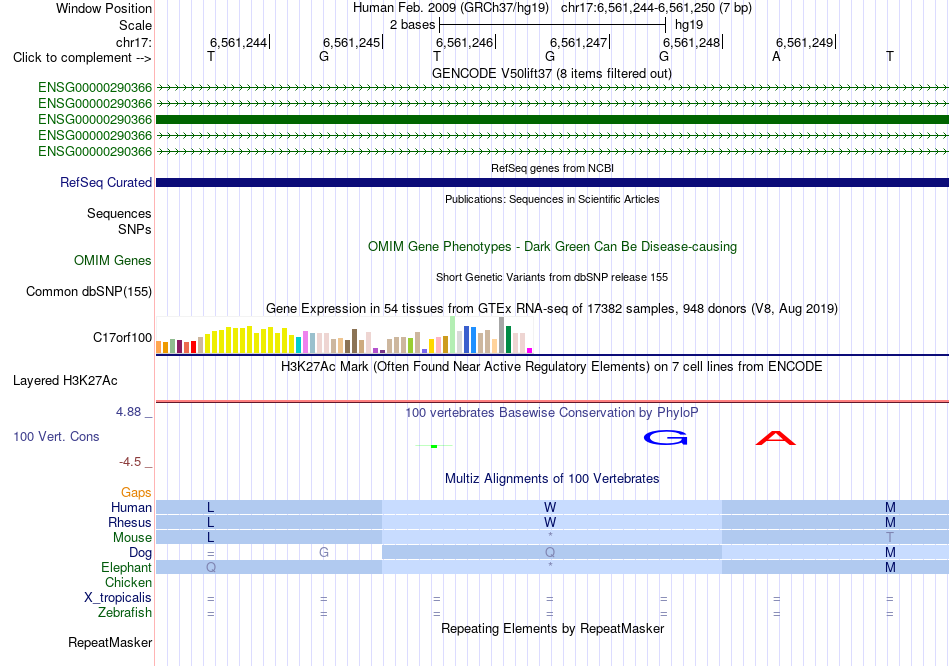
Task: Click the faded T in the Mouse row
Action: point(890,538)
